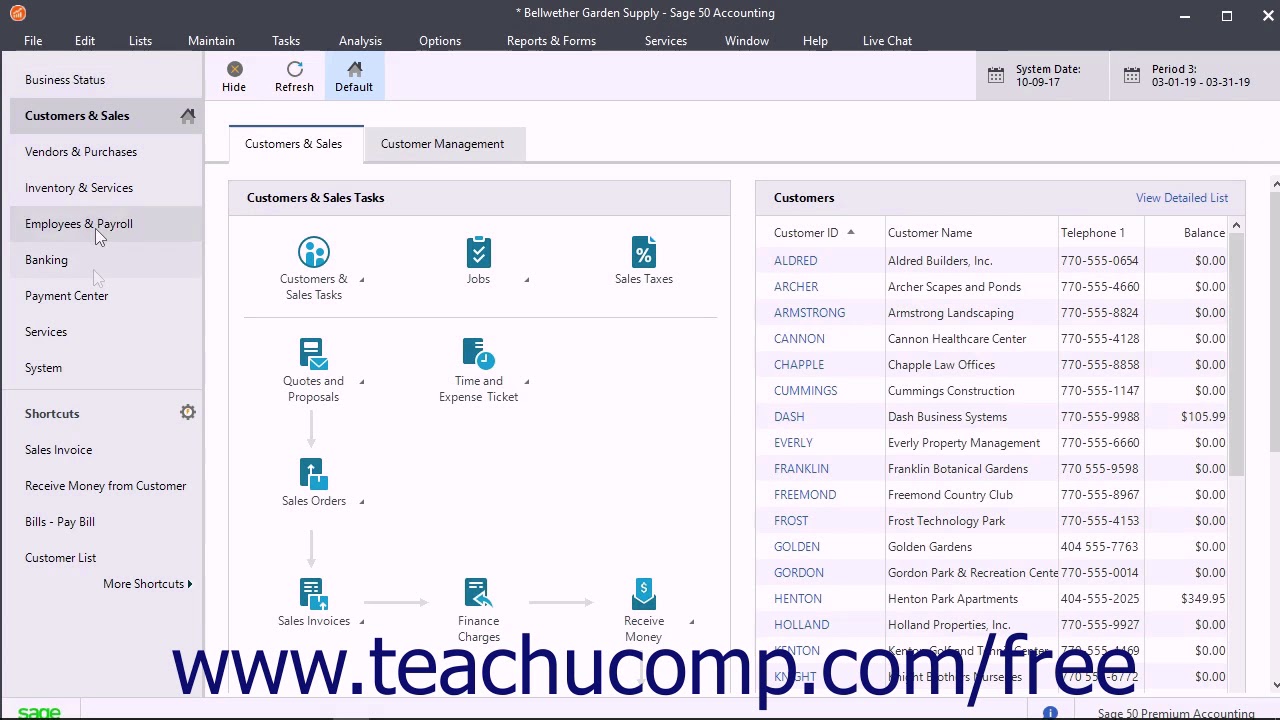Go to Payment Center

click(x=66, y=296)
